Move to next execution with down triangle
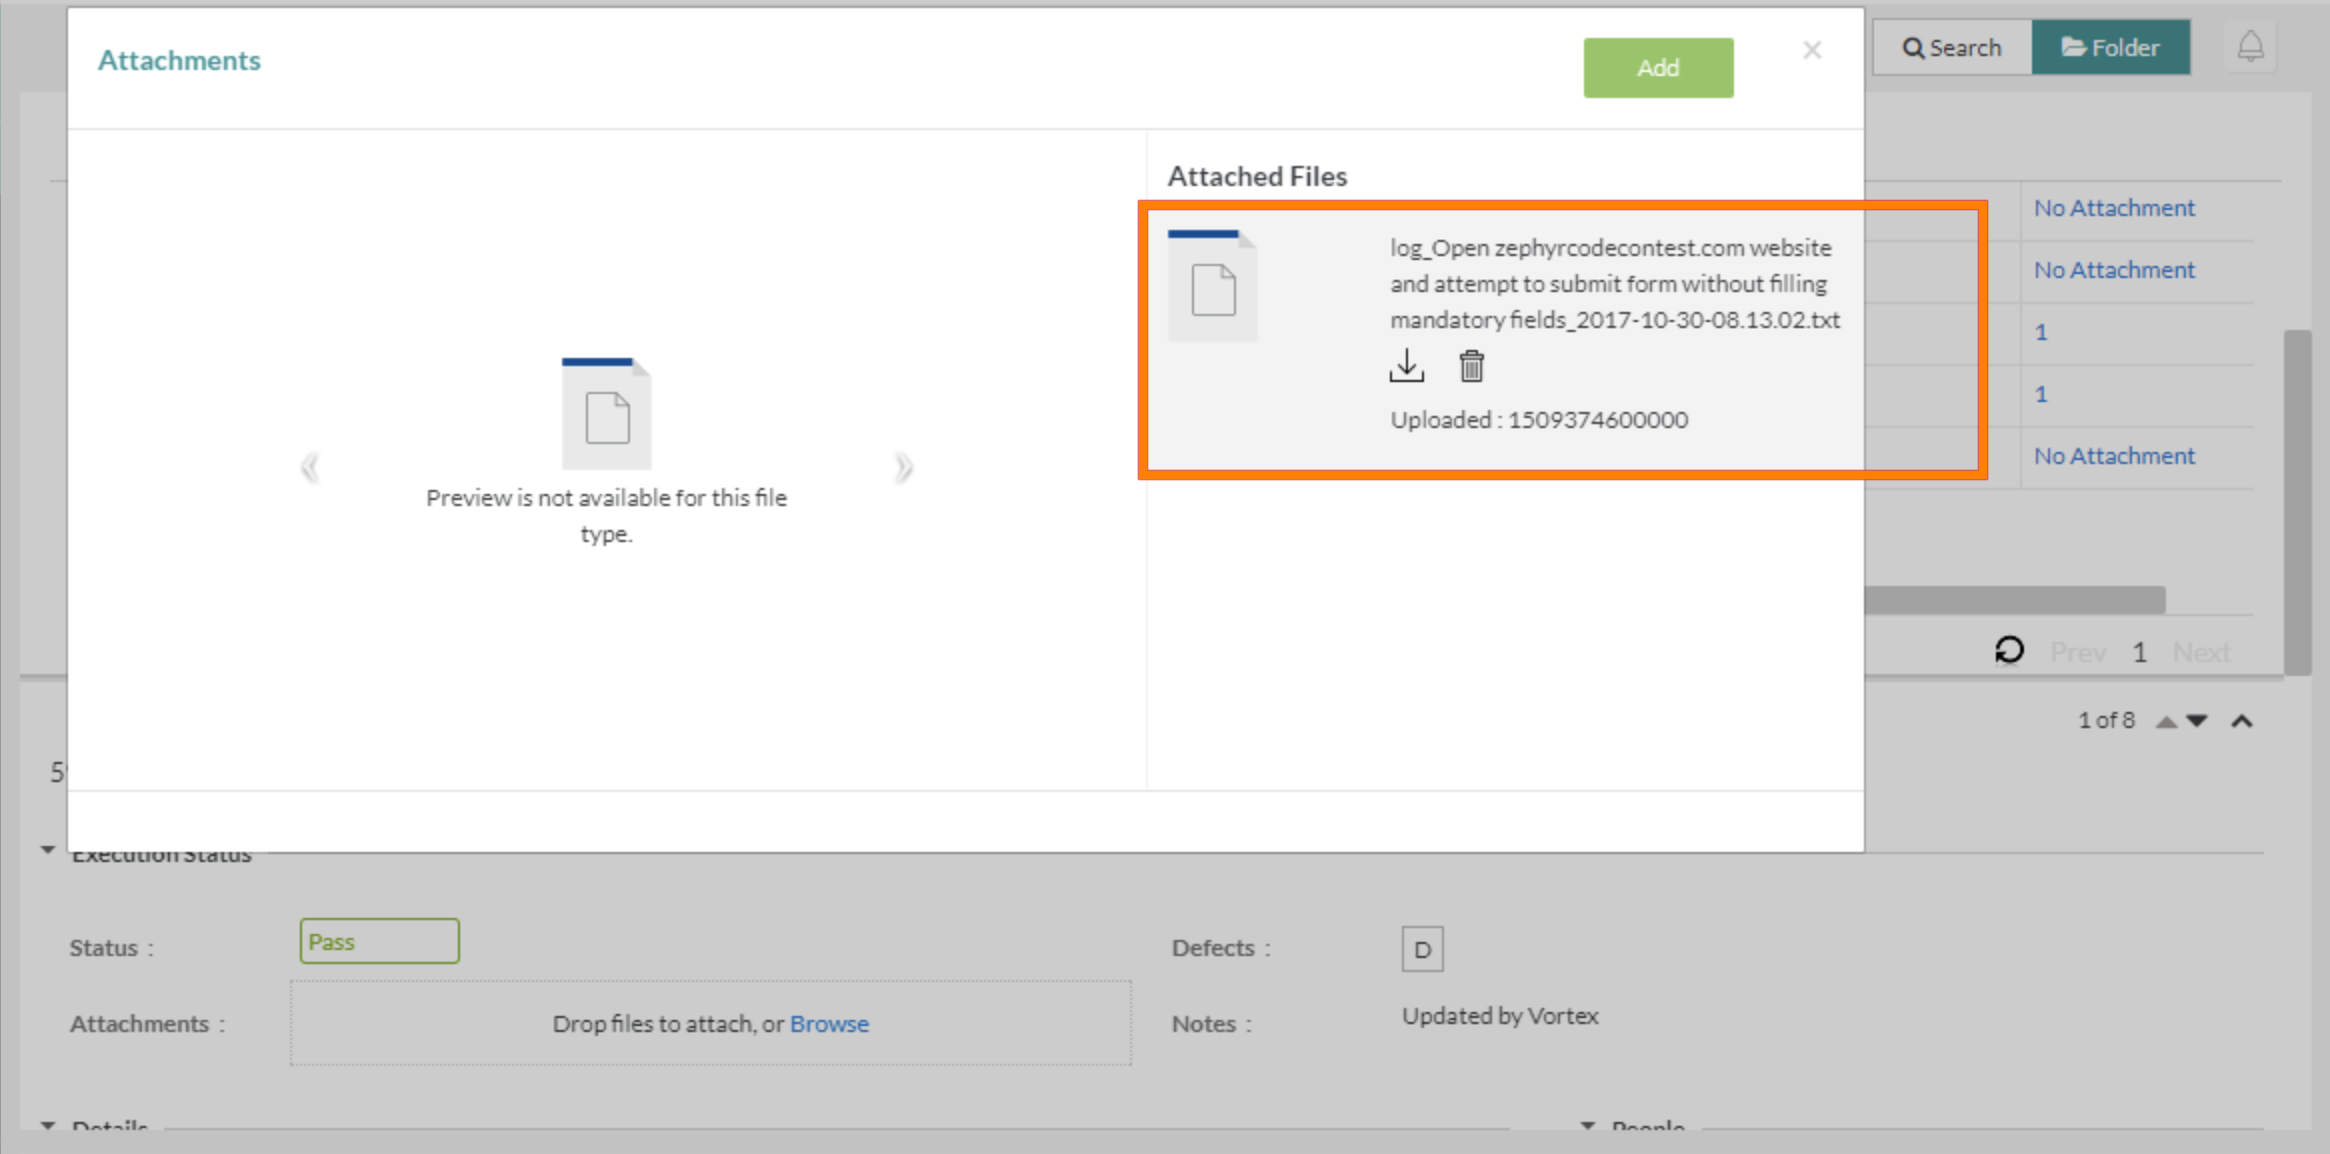 click(2196, 721)
